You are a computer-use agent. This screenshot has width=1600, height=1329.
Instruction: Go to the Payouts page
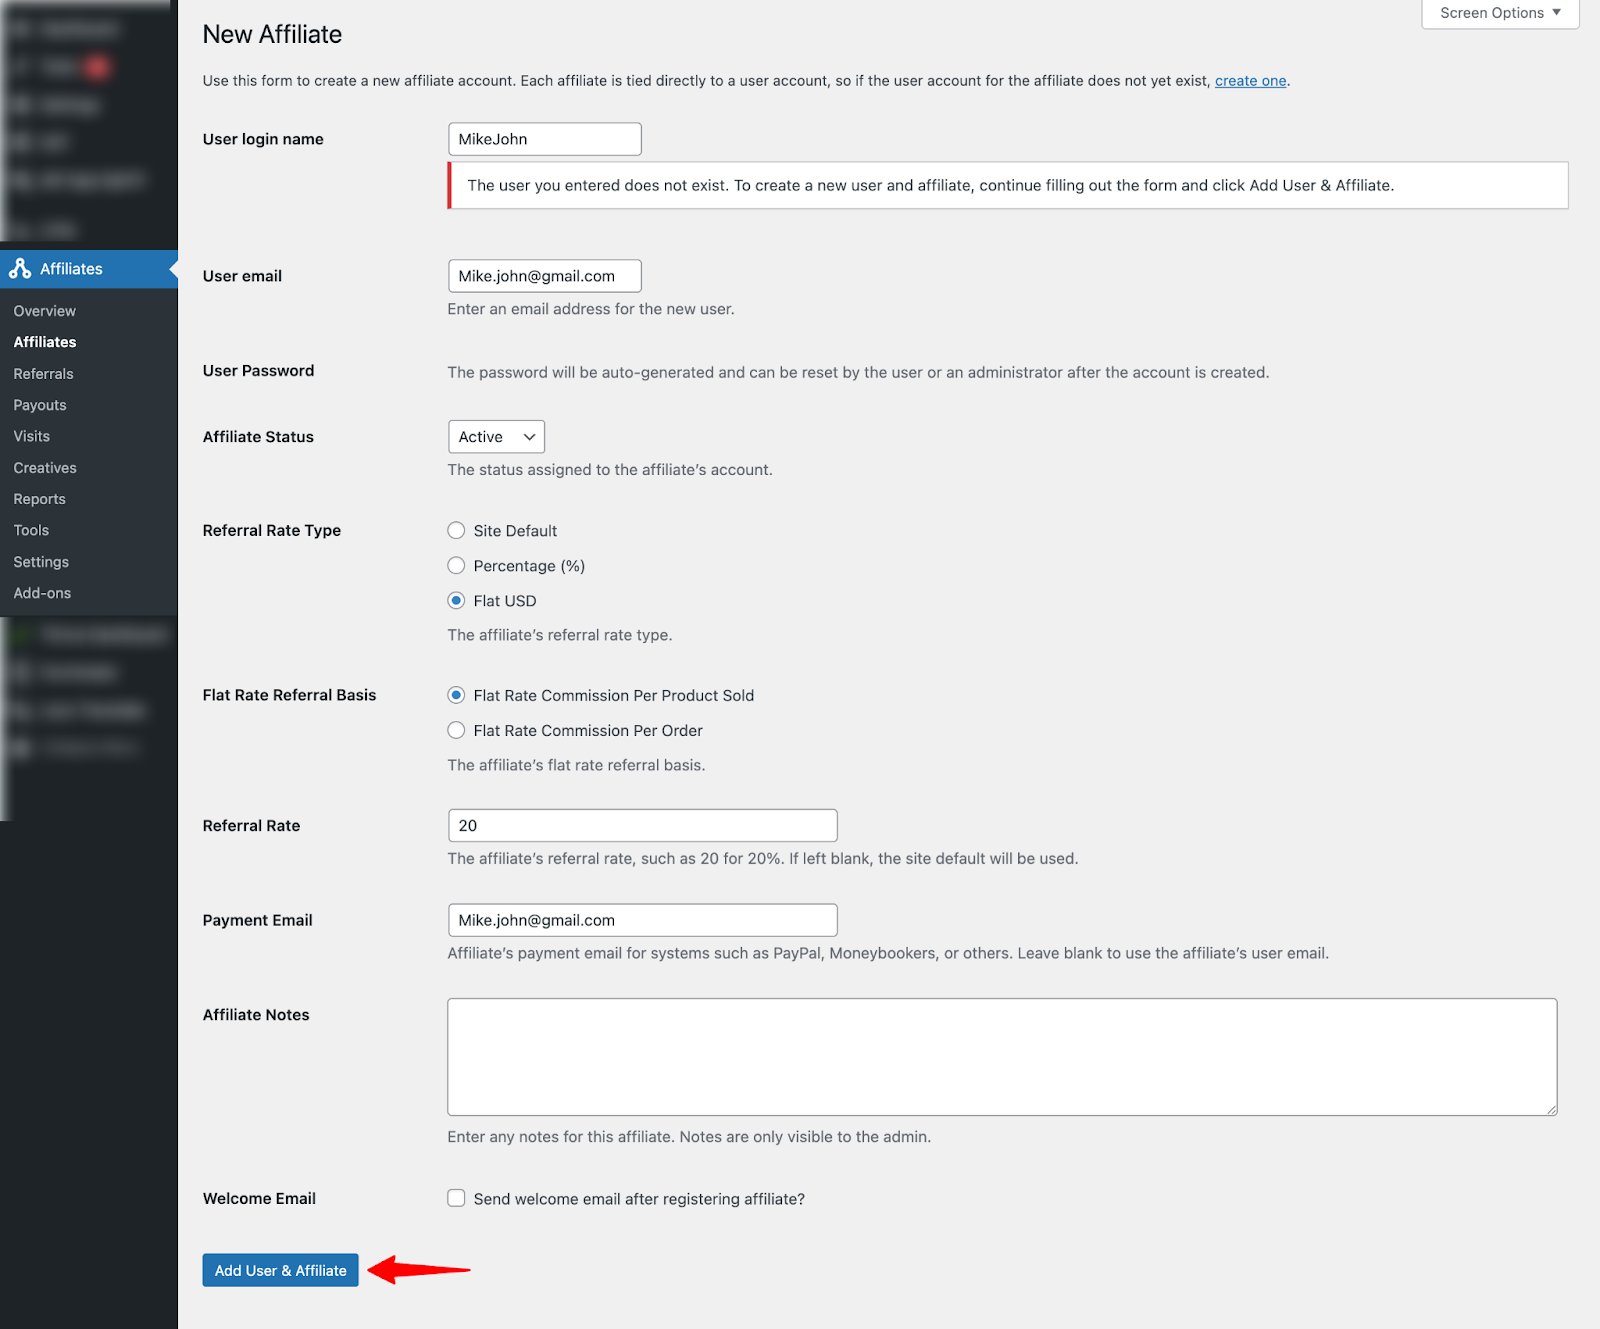tap(39, 404)
